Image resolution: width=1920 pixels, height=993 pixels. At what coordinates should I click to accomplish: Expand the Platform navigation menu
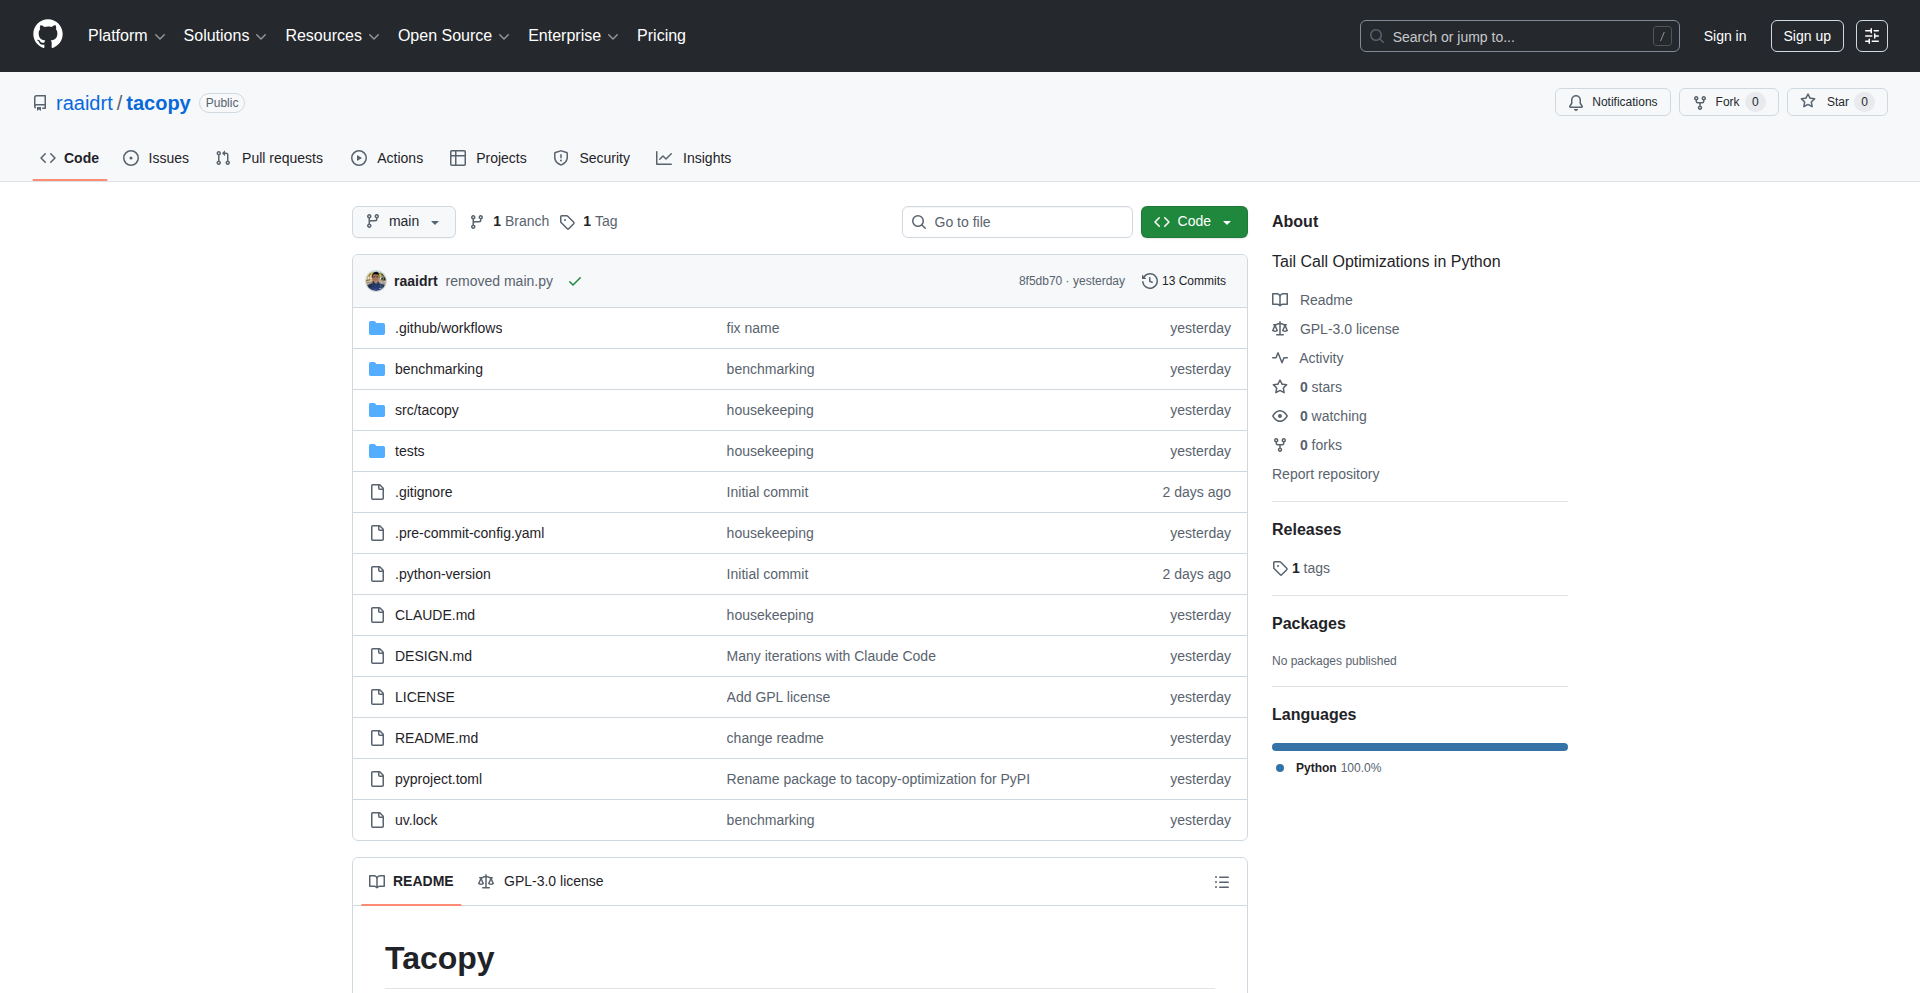pos(126,36)
